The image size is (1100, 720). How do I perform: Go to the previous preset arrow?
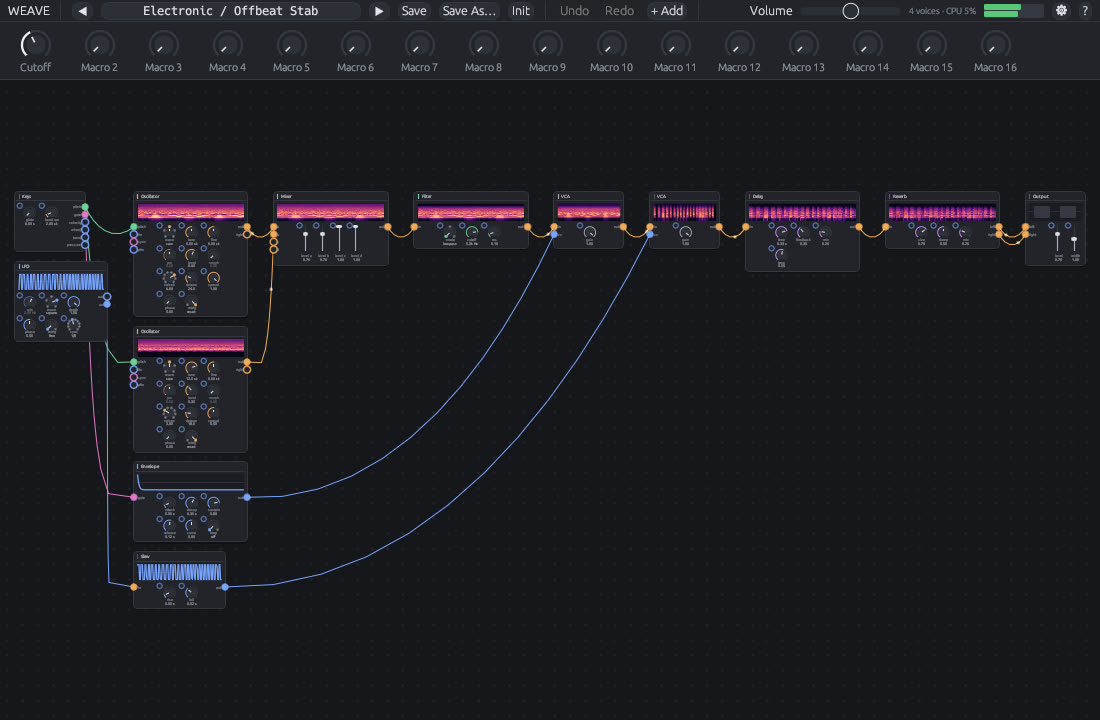83,11
